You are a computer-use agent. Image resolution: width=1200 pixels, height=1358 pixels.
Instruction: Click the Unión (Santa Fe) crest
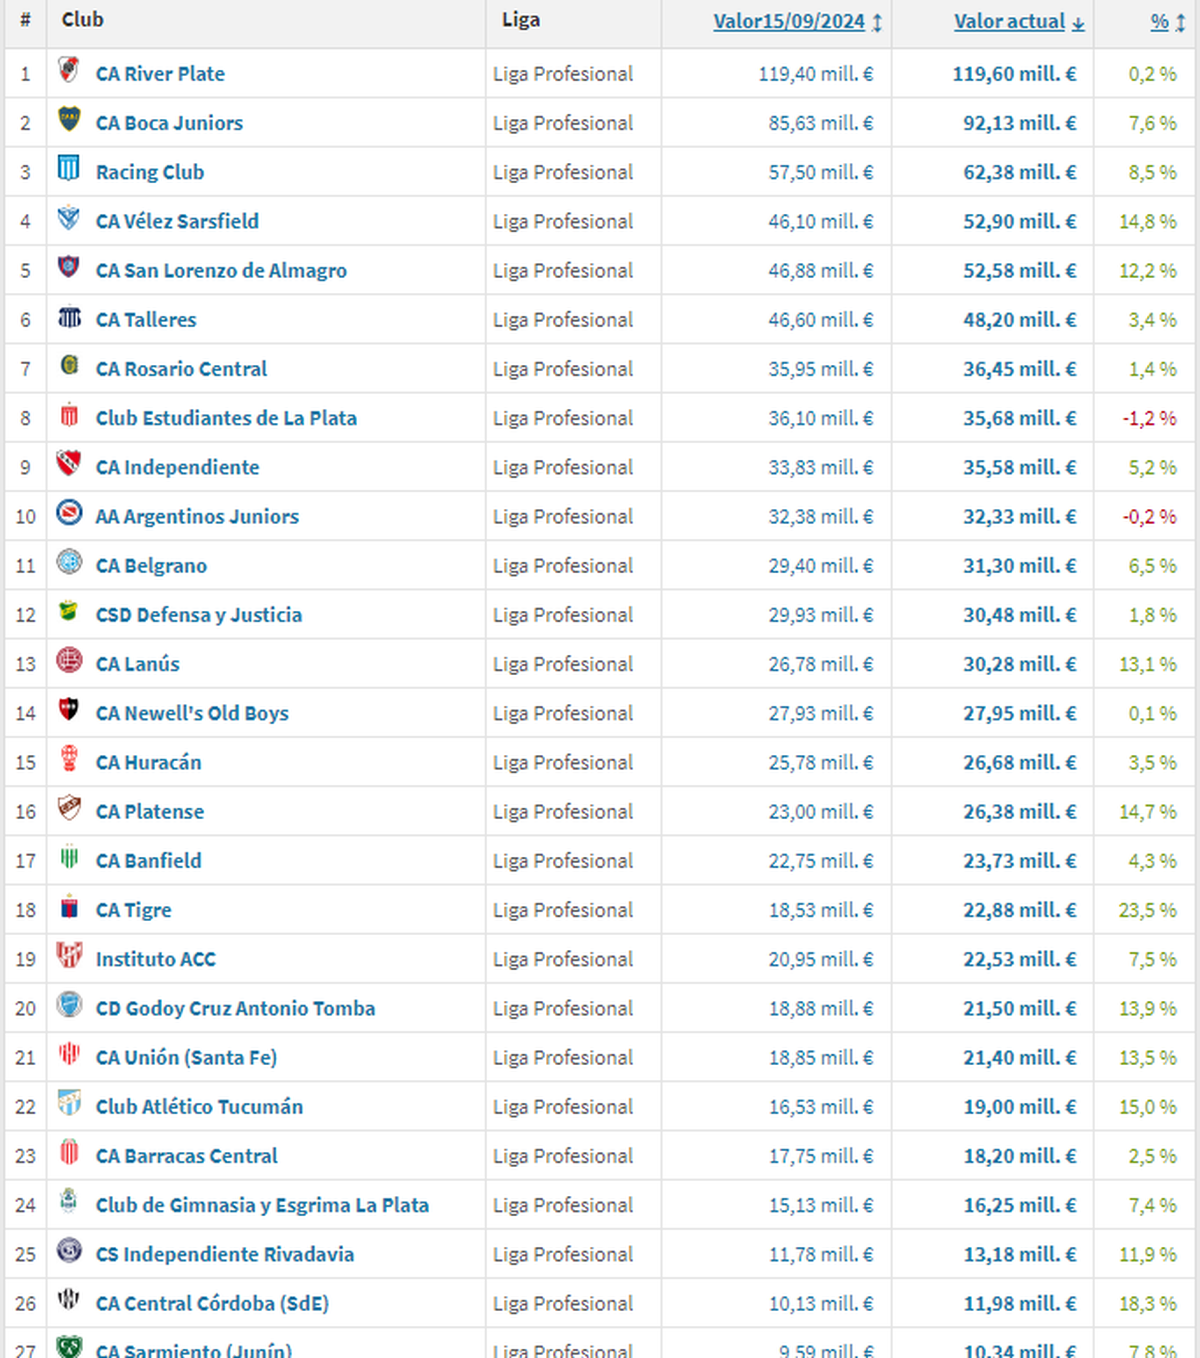[x=69, y=1053]
